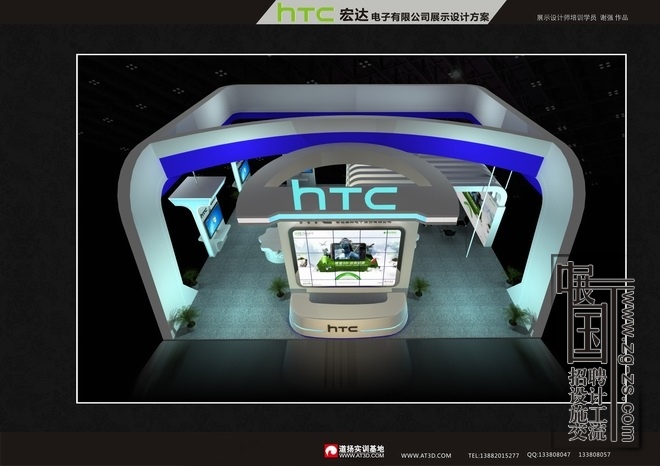660x466 pixels.
Task: Click the phone number TEL:13882015277
Action: (x=493, y=455)
